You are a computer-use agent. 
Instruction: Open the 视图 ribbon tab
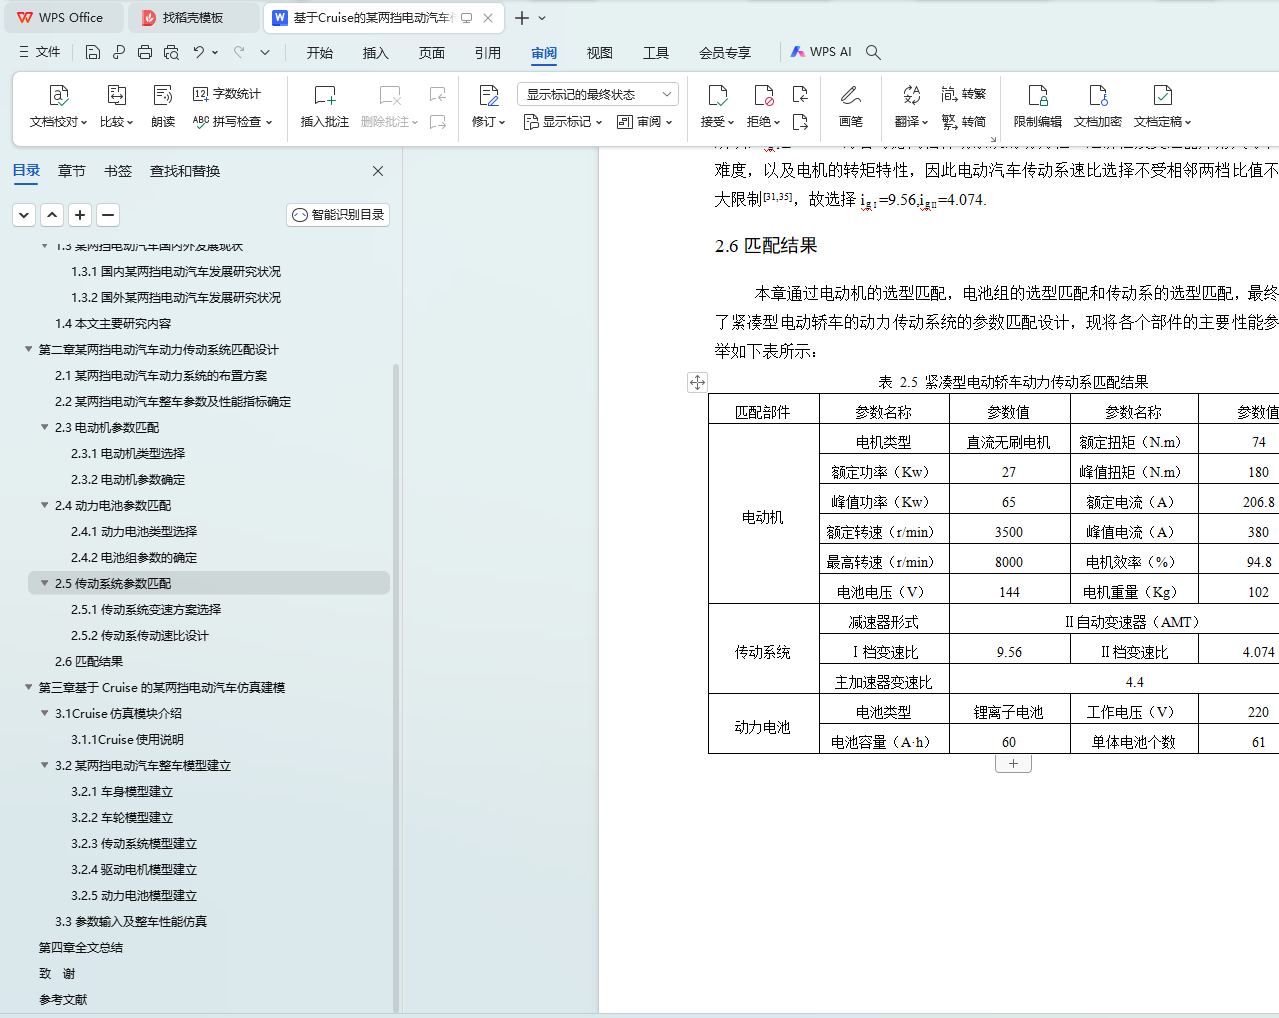point(600,53)
